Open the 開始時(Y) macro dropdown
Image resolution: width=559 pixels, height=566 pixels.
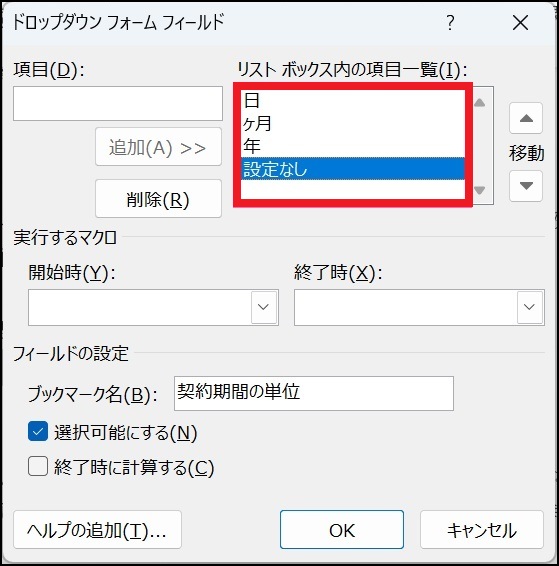[x=264, y=307]
